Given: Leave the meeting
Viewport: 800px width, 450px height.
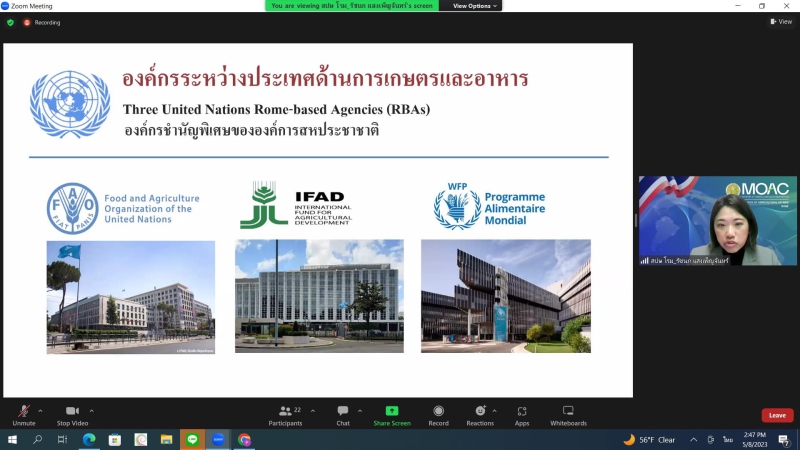Looking at the screenshot, I should [x=777, y=415].
